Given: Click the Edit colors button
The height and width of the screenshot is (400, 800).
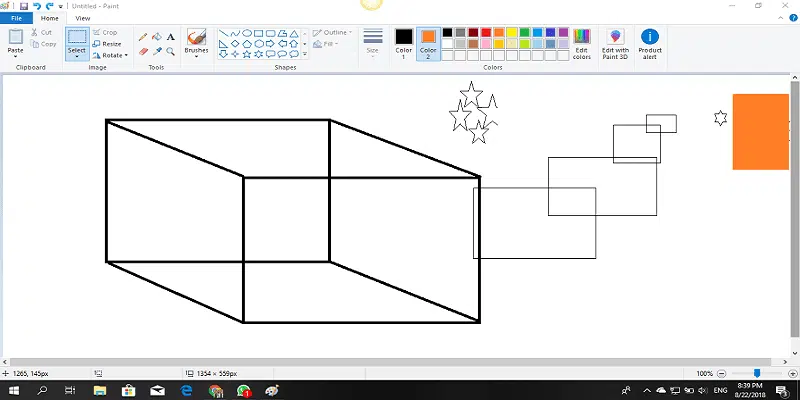Looking at the screenshot, I should (x=581, y=43).
